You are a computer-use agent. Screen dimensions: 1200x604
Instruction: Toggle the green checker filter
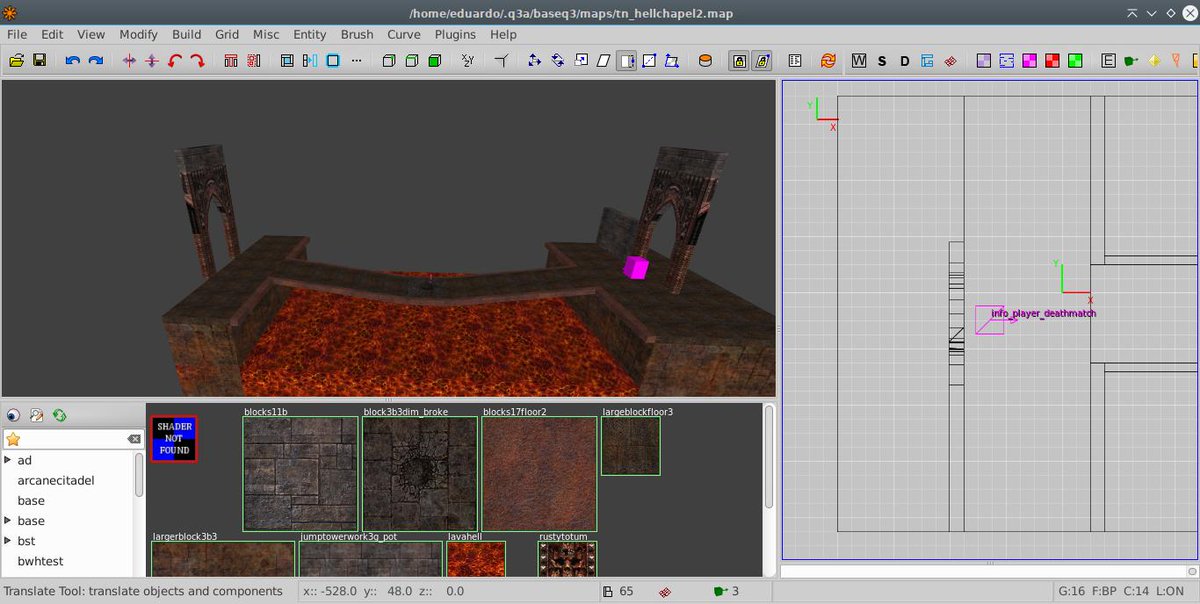pyautogui.click(x=1075, y=61)
